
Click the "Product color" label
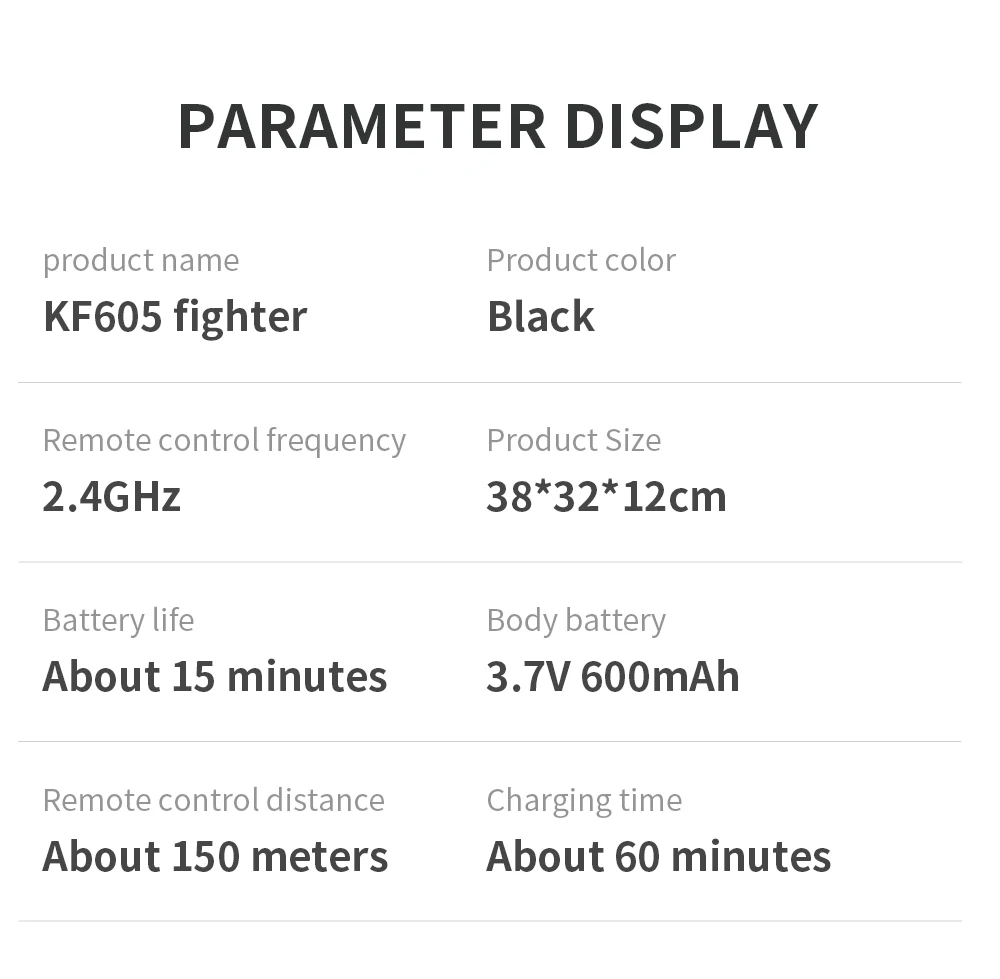[x=581, y=261]
